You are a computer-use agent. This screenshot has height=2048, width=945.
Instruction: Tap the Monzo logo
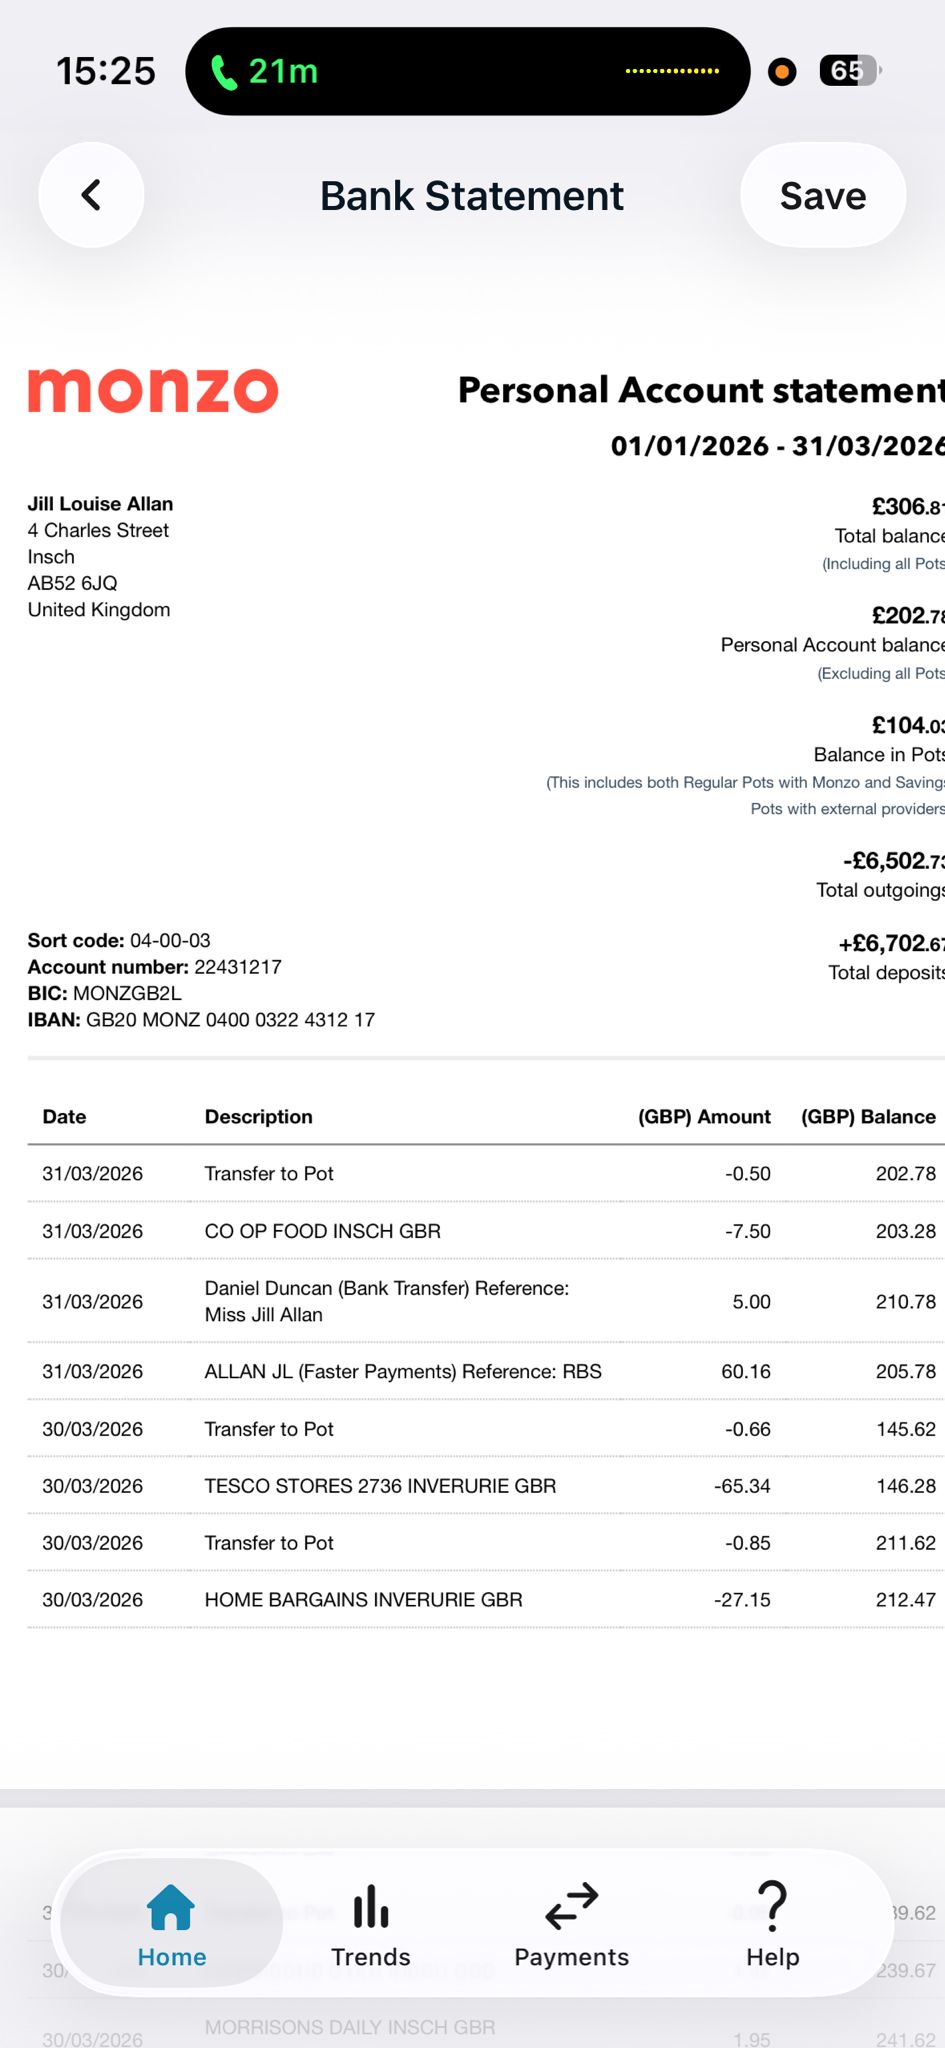153,391
